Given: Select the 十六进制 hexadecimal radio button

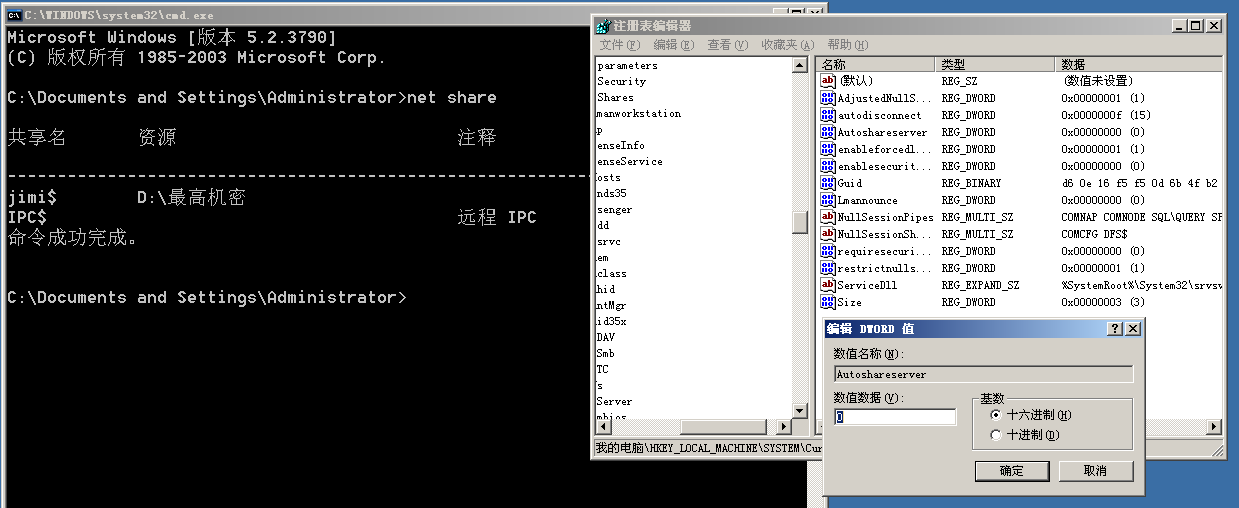Looking at the screenshot, I should (995, 415).
